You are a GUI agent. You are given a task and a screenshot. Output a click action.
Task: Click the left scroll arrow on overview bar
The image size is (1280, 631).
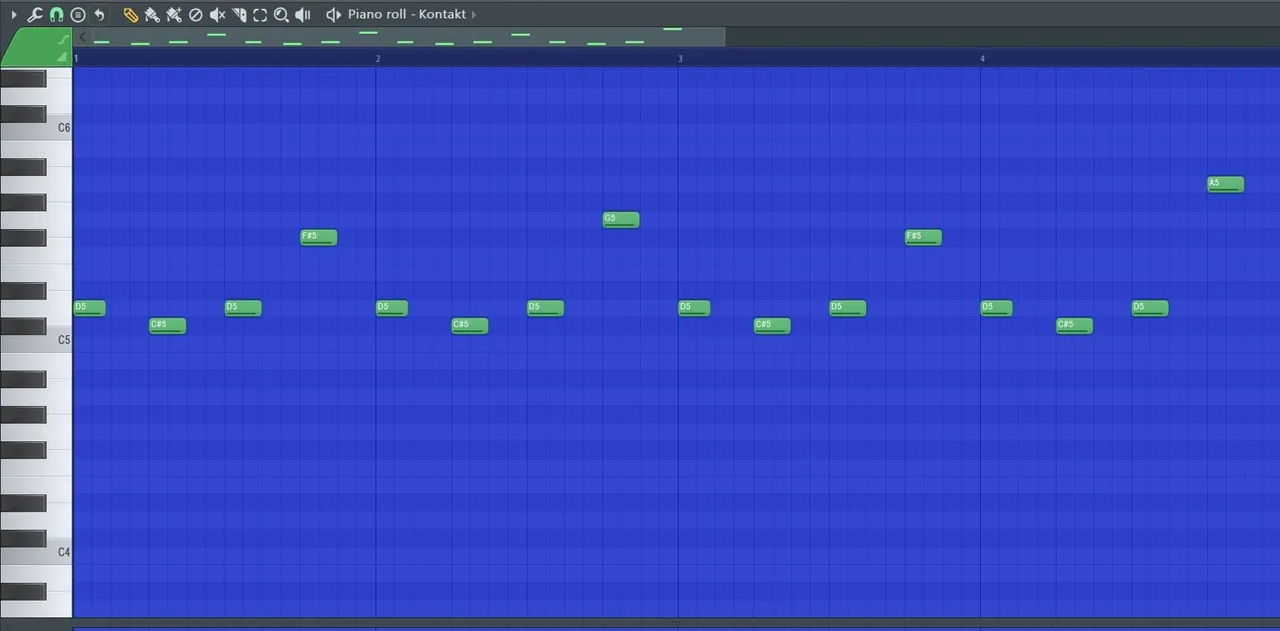coord(82,37)
